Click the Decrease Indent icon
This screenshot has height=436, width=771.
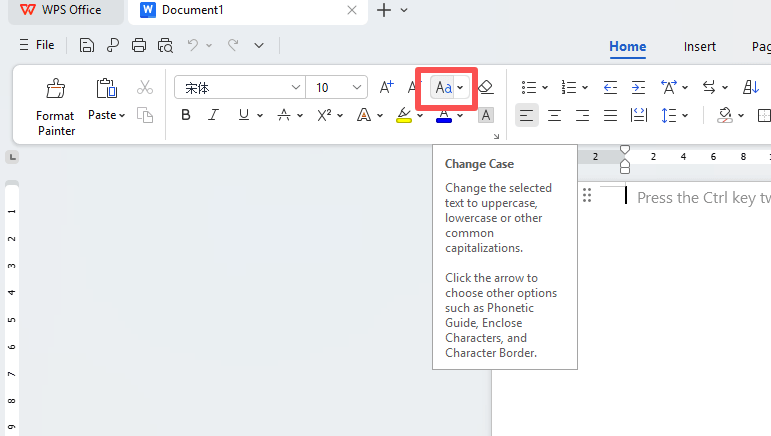pos(610,87)
